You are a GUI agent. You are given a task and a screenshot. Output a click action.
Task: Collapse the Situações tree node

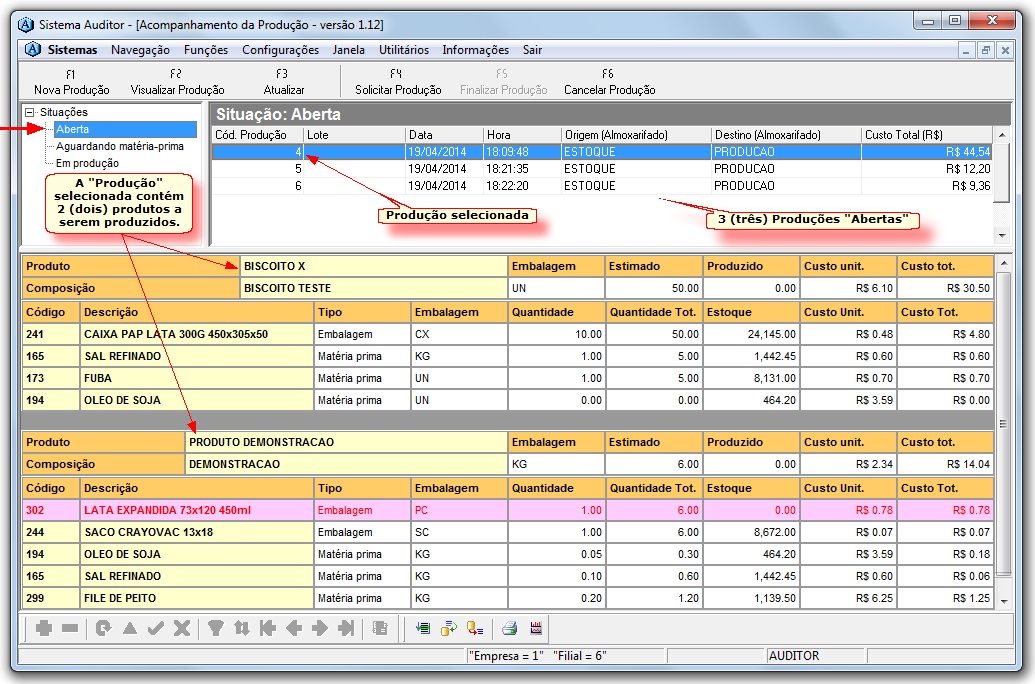pos(30,113)
